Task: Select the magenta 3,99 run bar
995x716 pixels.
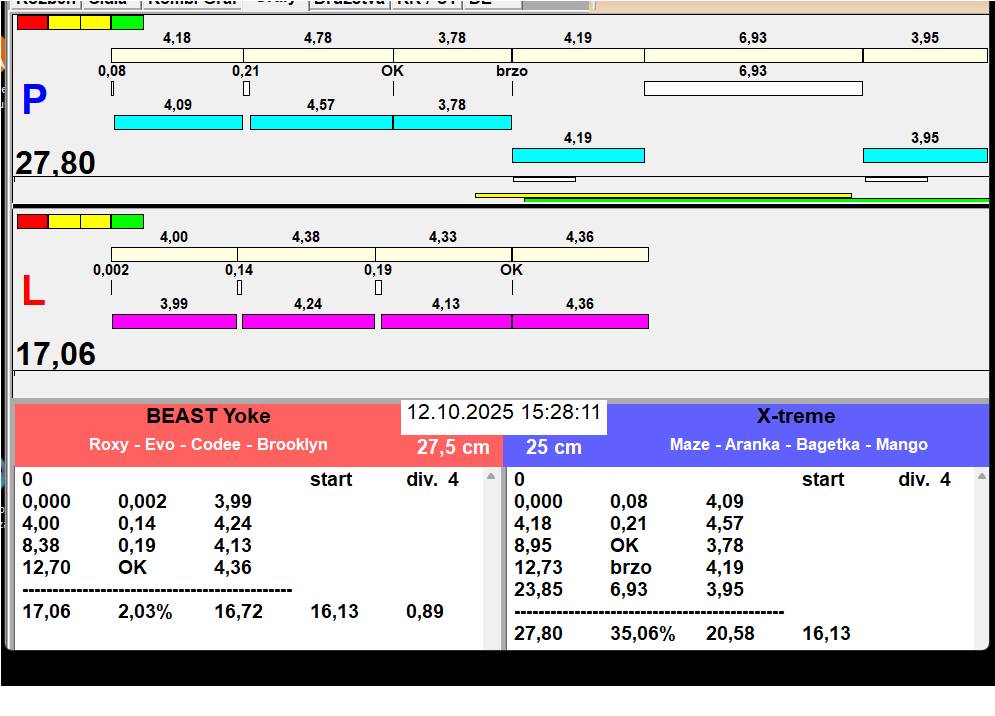Action: (175, 321)
